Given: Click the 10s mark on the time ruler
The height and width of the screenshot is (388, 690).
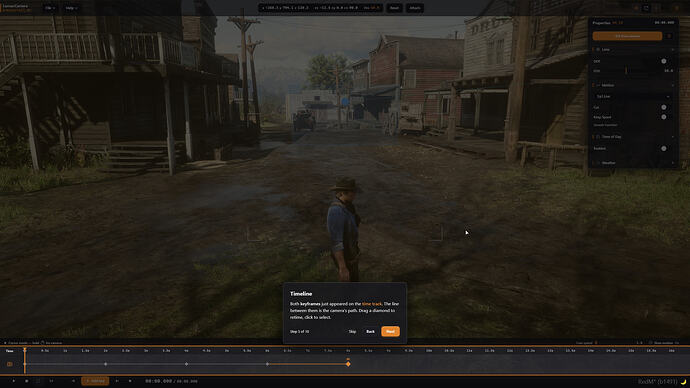Looking at the screenshot, I should [429, 351].
